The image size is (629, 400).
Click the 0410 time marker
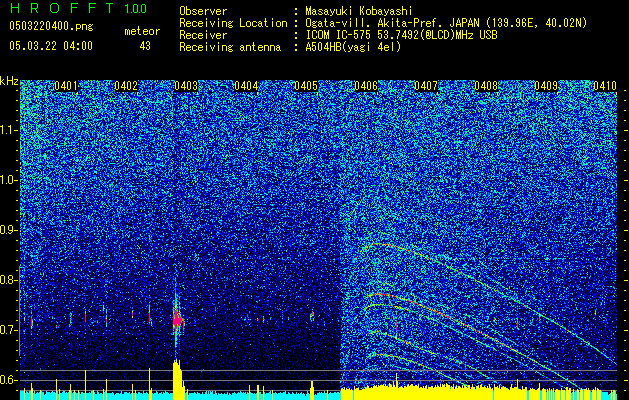click(605, 86)
